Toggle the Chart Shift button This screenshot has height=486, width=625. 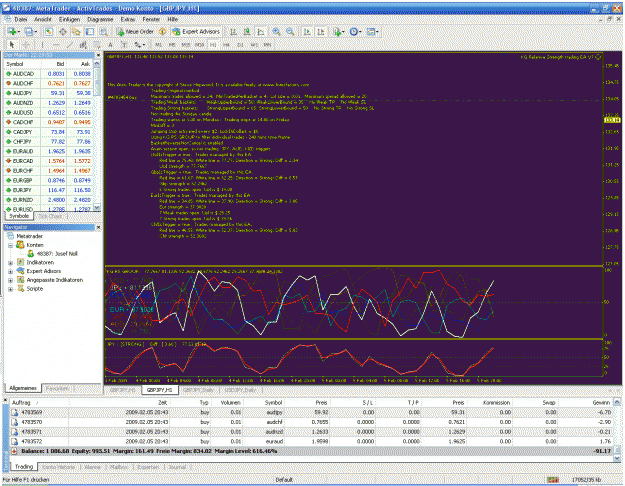321,31
